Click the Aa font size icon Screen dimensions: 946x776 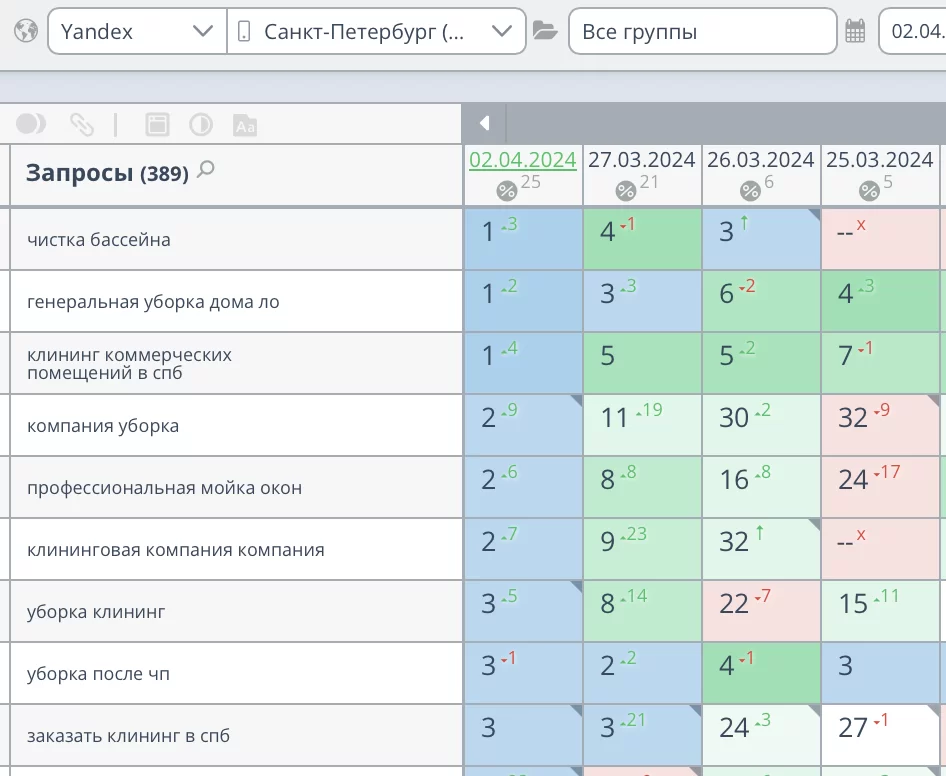pos(245,125)
